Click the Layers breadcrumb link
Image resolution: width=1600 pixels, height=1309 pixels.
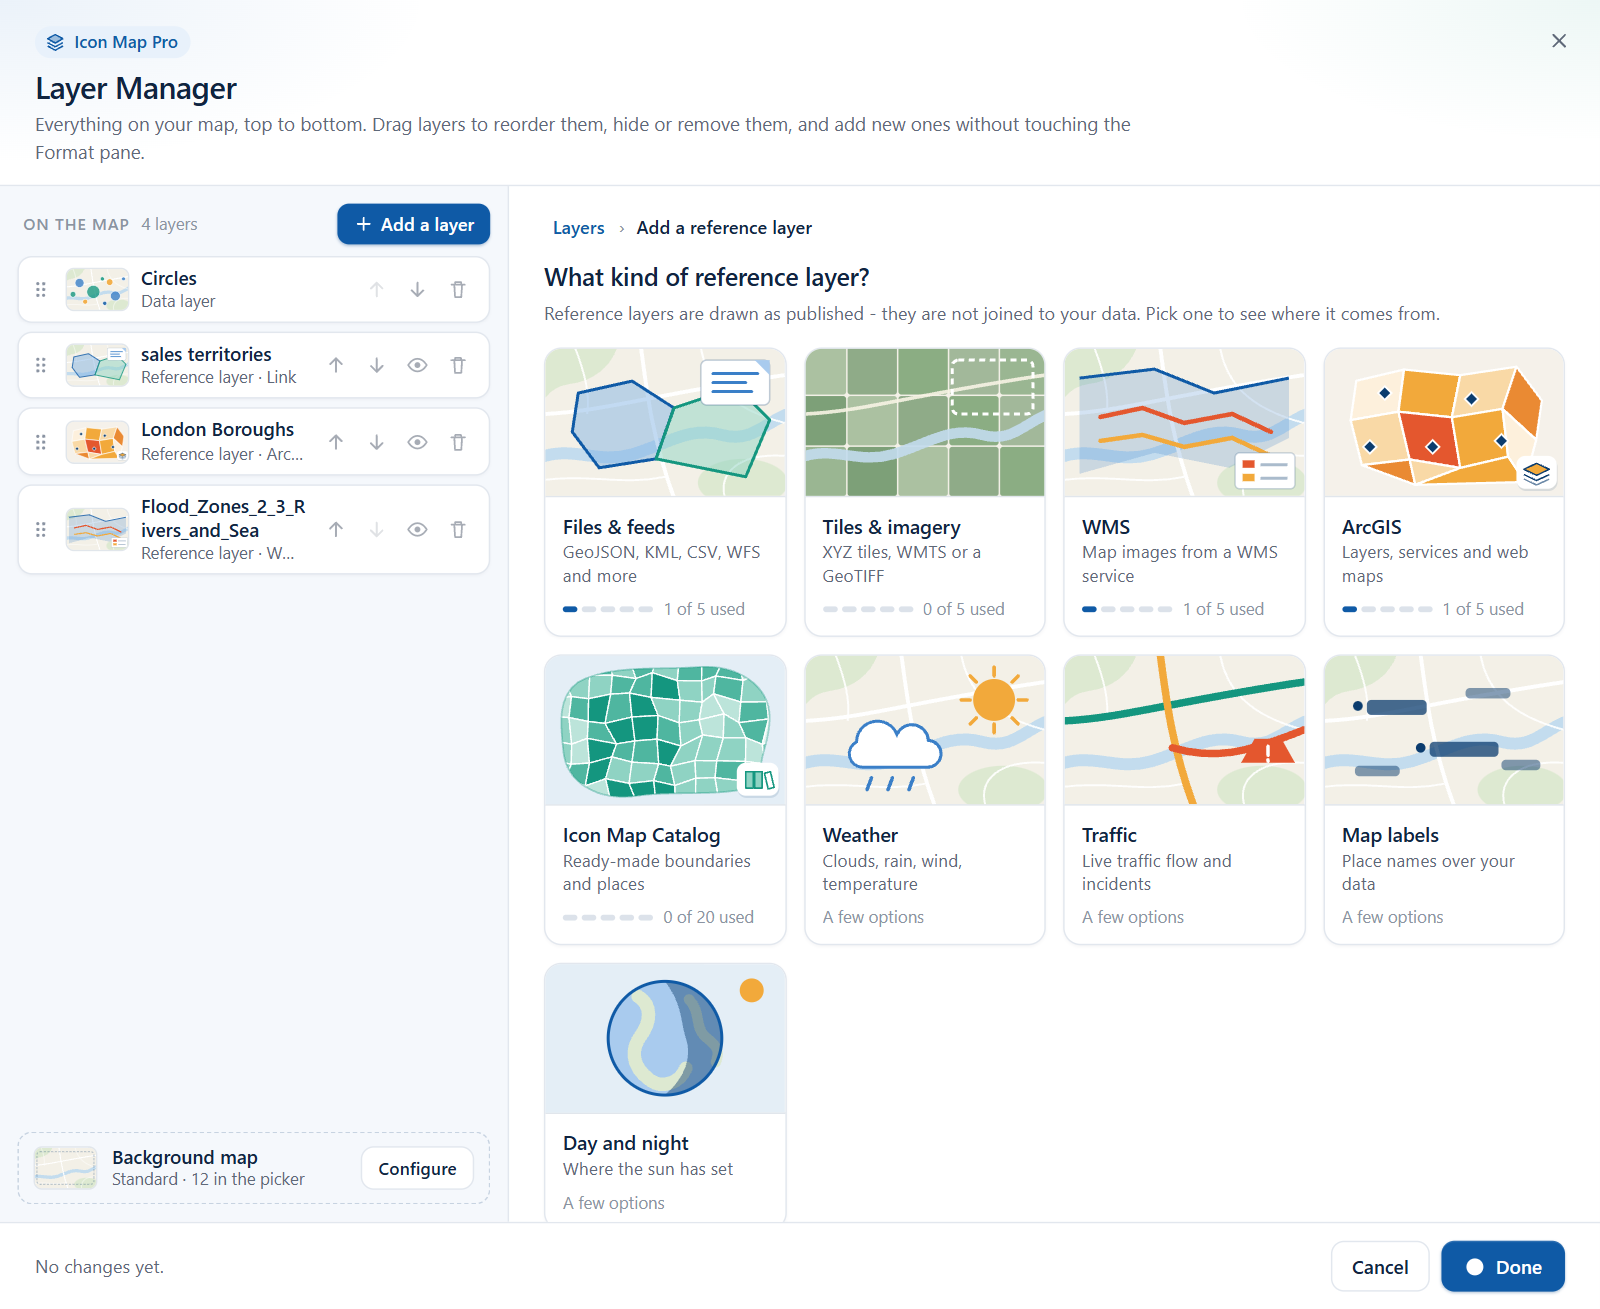(x=579, y=228)
